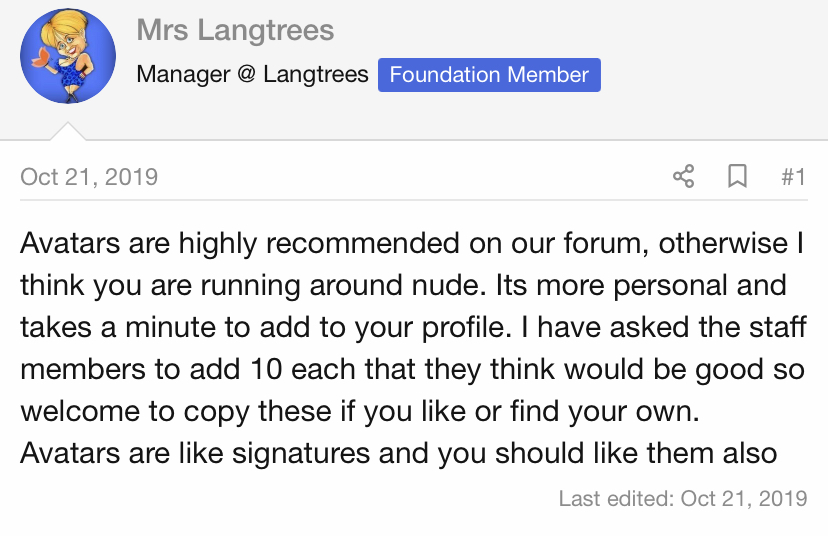Bookmark this post using the bookmark icon
Viewport: 828px width, 536px height.
pos(737,176)
